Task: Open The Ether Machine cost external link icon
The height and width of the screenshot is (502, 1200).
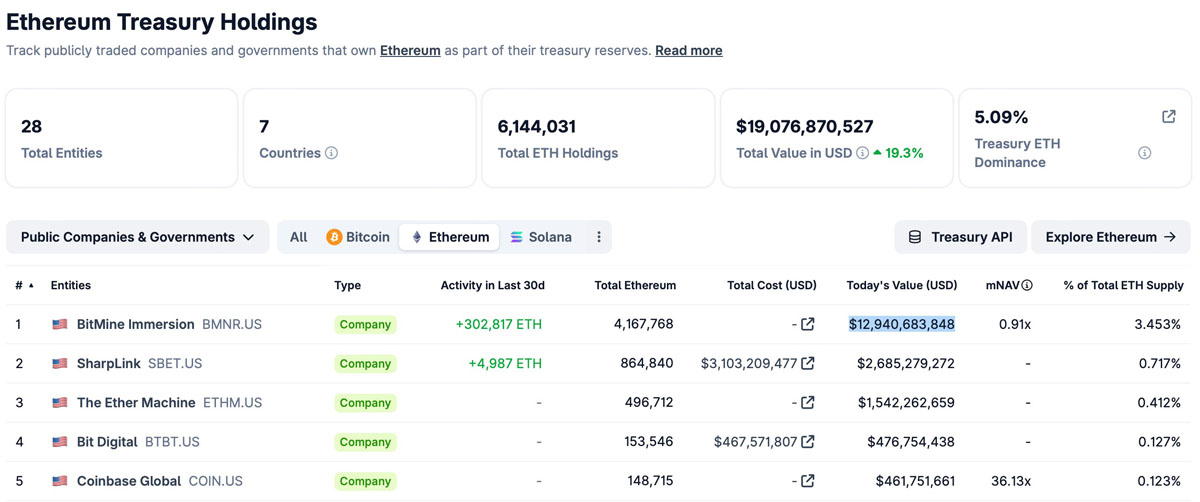Action: click(x=808, y=402)
